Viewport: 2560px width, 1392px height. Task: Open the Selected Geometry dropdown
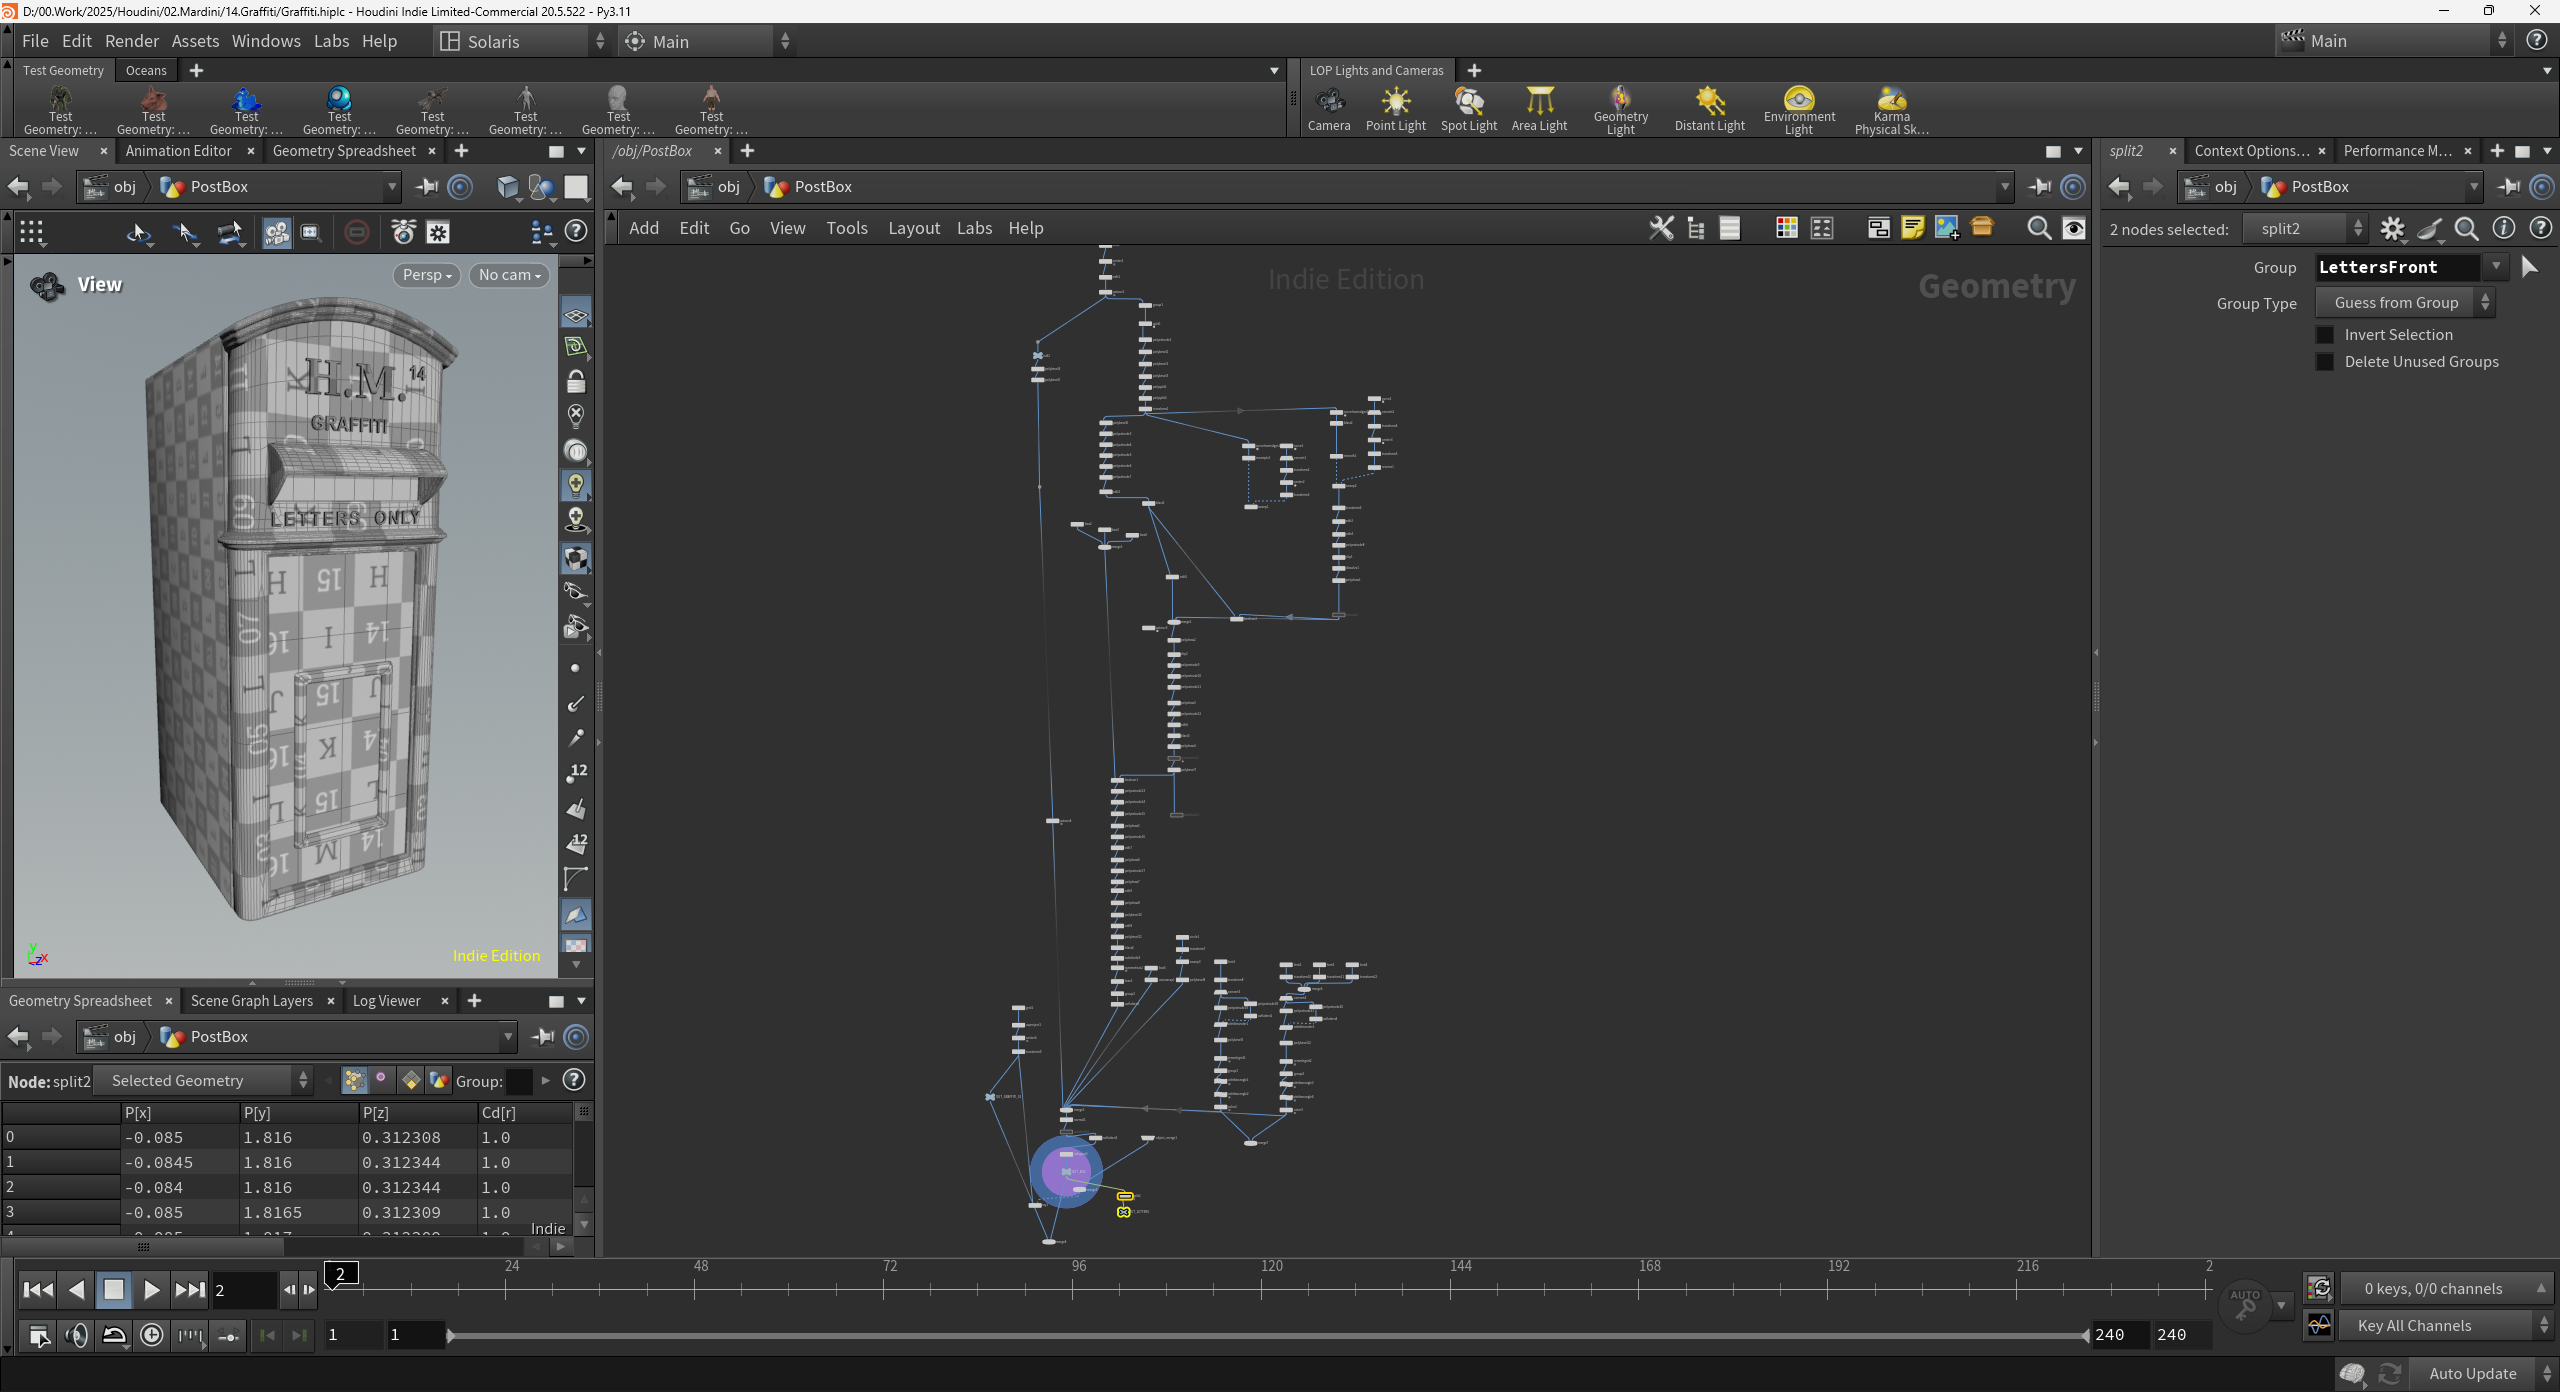(x=203, y=1080)
